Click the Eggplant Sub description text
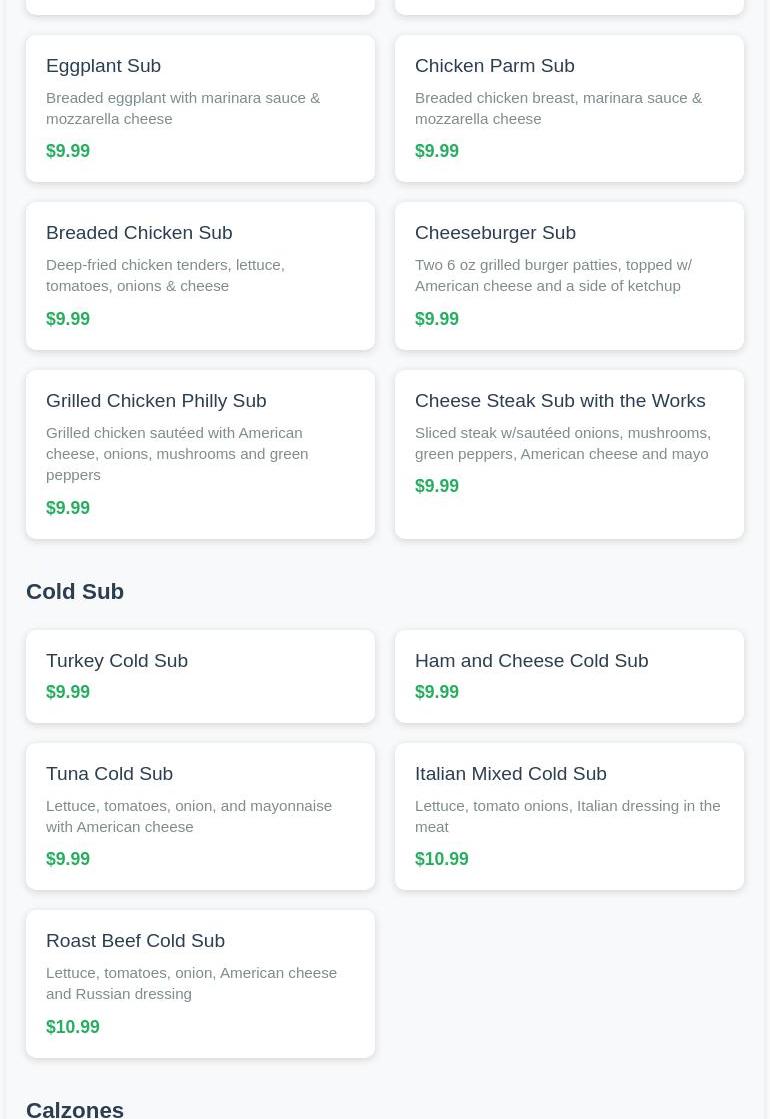This screenshot has width=770, height=1119. (x=183, y=108)
